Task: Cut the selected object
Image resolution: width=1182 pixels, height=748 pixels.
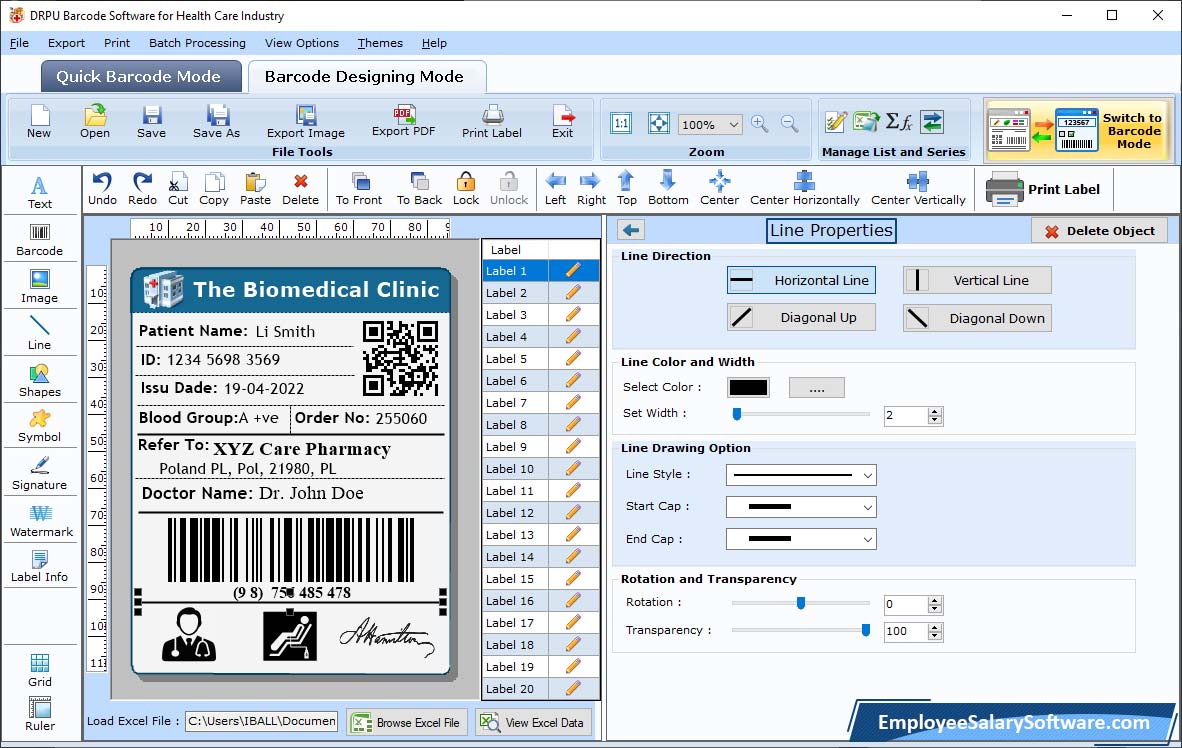Action: pyautogui.click(x=178, y=189)
